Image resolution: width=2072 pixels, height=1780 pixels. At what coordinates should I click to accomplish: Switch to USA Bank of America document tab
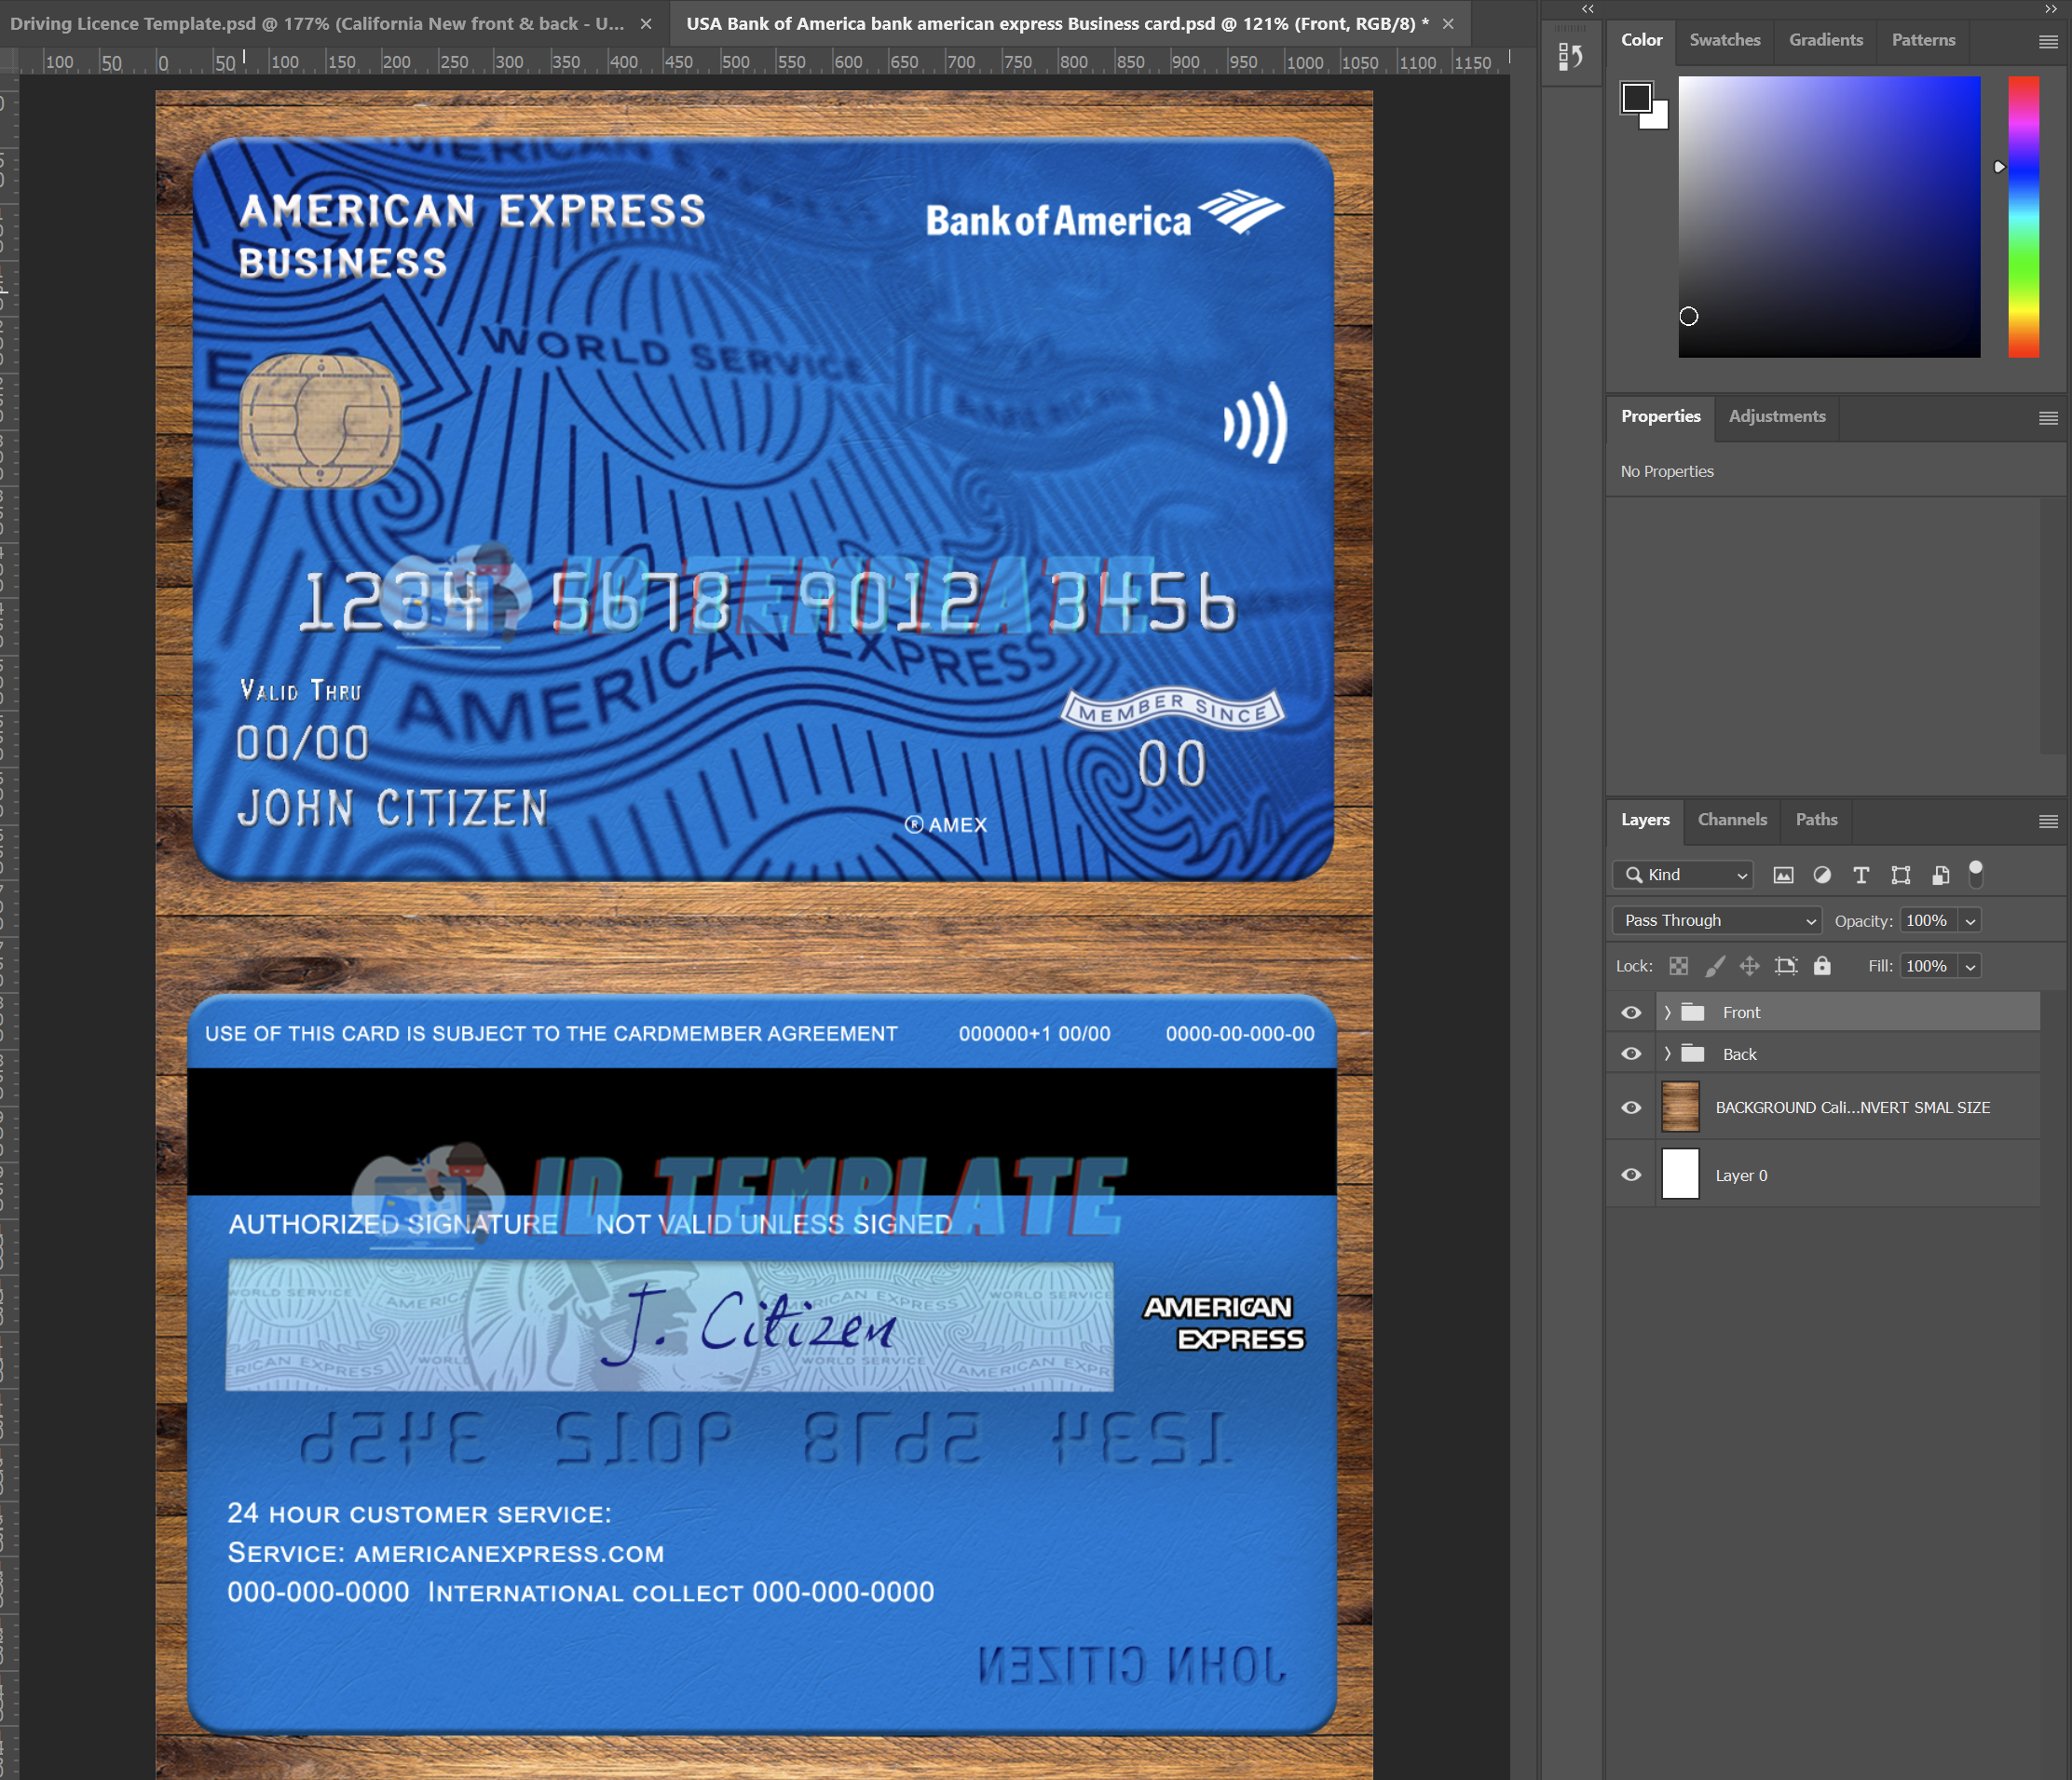1057,23
